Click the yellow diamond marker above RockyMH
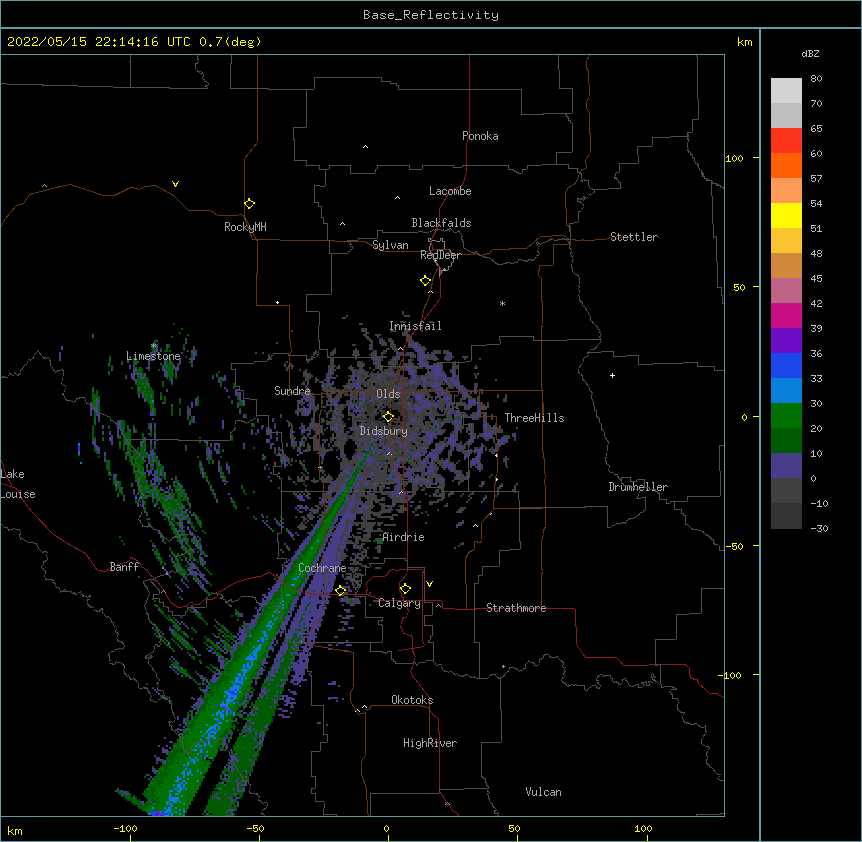The width and height of the screenshot is (862, 842). 249,204
